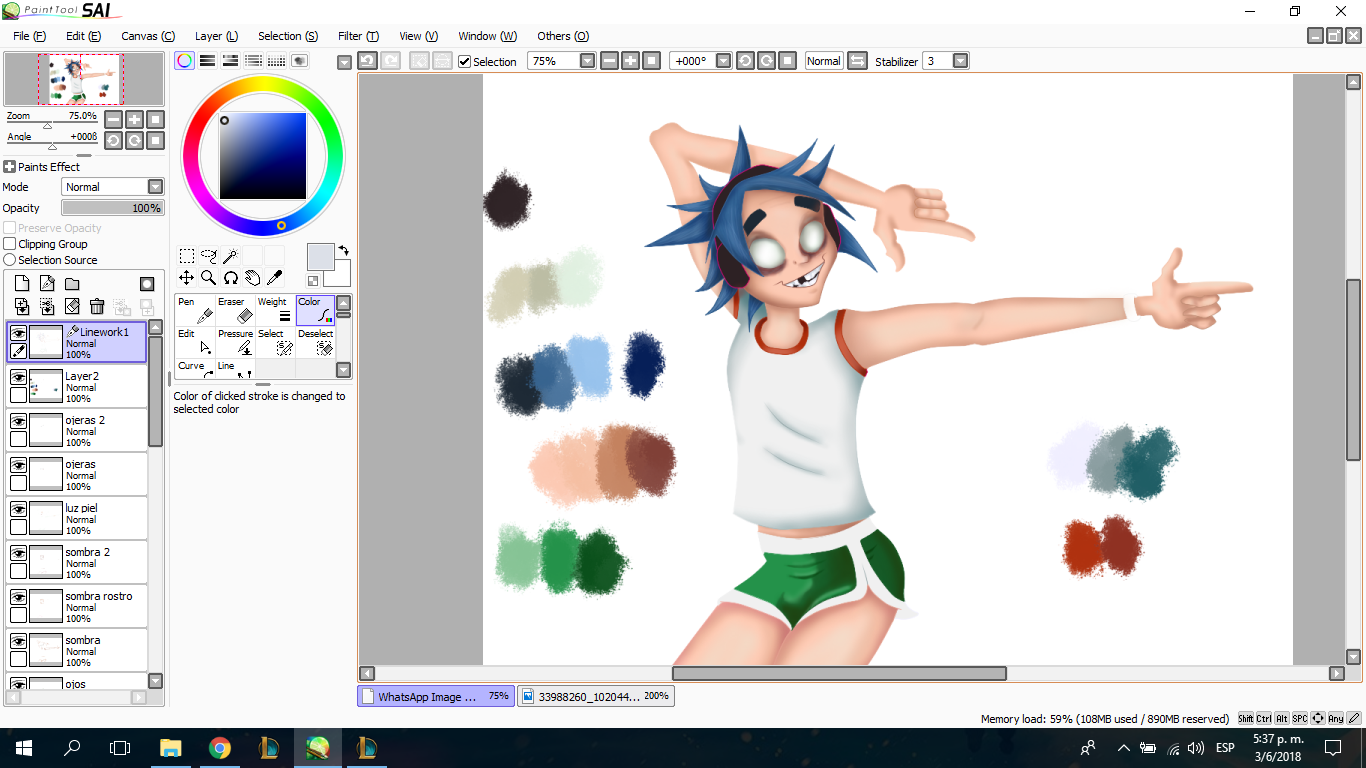Select the Rotate view tool
Image resolution: width=1366 pixels, height=768 pixels.
[230, 278]
